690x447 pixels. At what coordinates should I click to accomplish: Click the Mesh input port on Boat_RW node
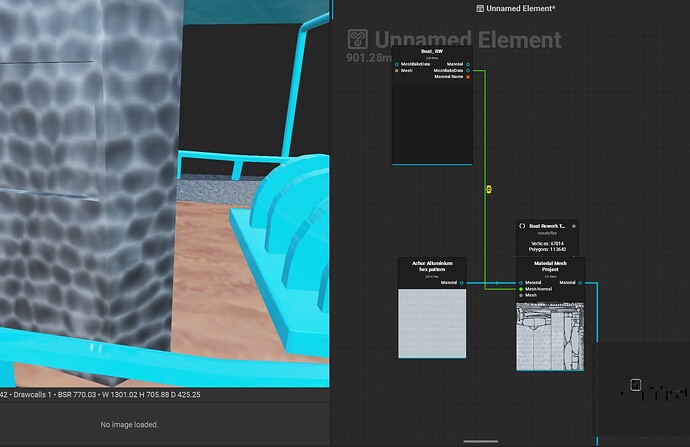[x=397, y=71]
